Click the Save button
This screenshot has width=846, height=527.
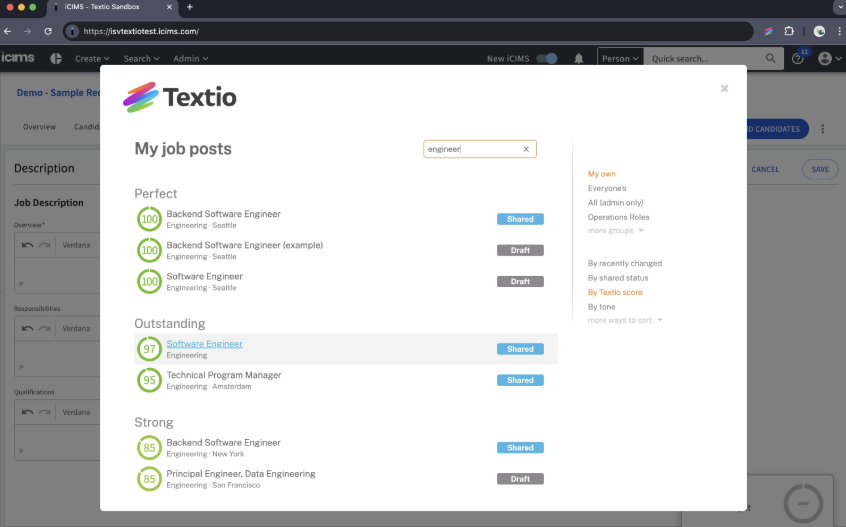point(820,169)
